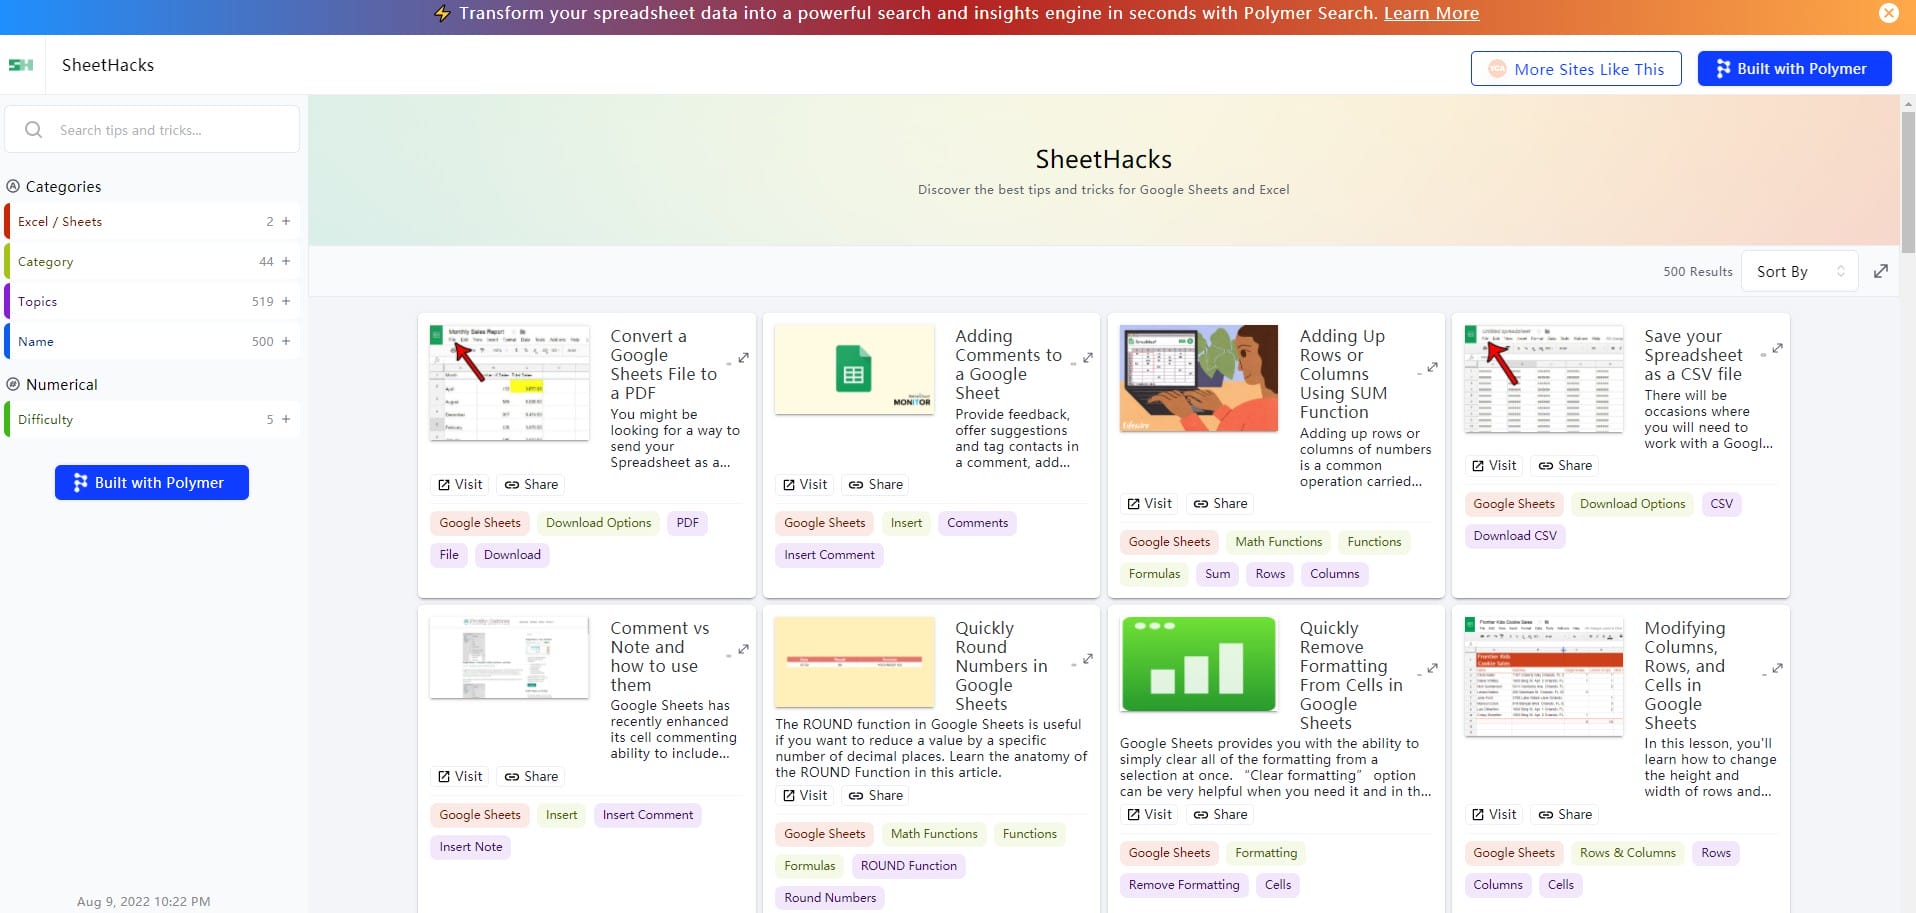
Task: Visit the Save your Spreadsheet as CSV article
Action: pos(1494,466)
